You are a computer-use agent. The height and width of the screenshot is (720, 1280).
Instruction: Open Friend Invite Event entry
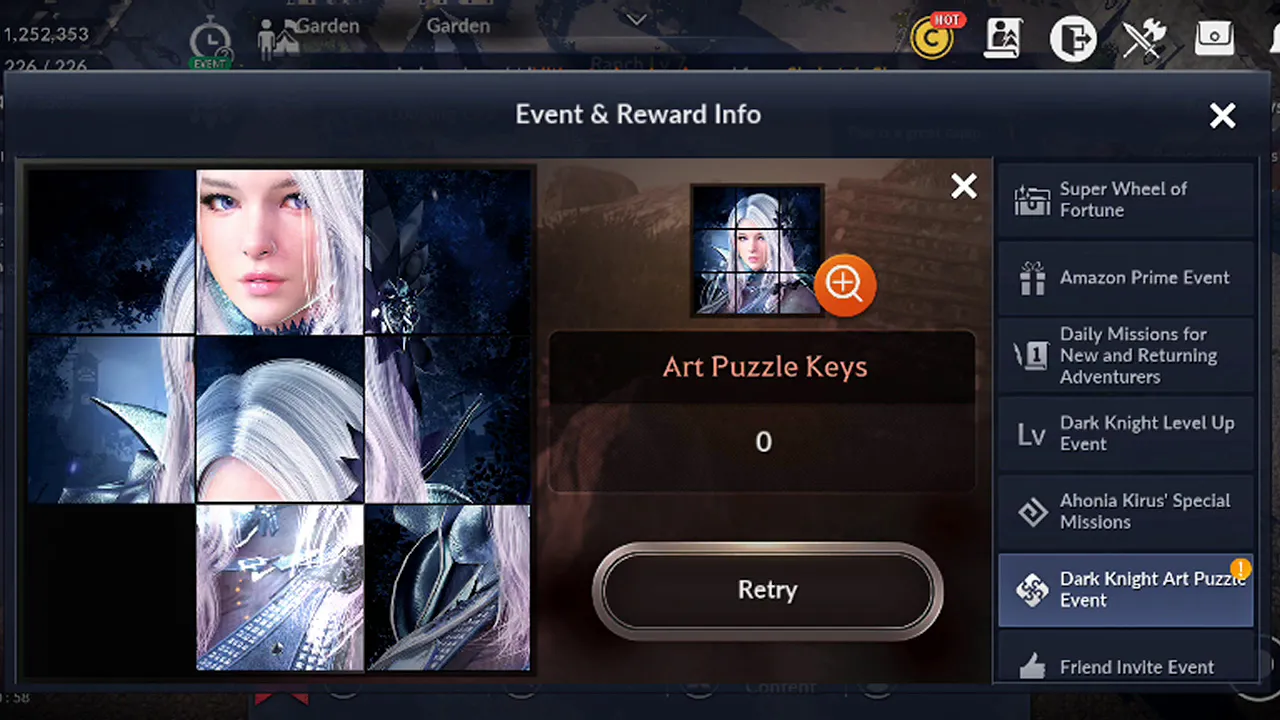[x=1126, y=667]
